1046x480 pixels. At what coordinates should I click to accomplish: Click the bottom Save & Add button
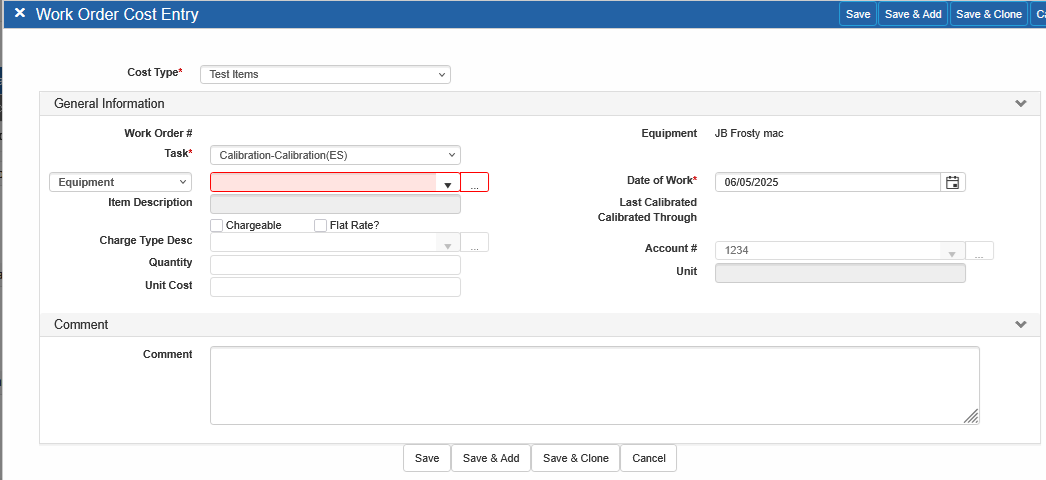click(x=490, y=458)
